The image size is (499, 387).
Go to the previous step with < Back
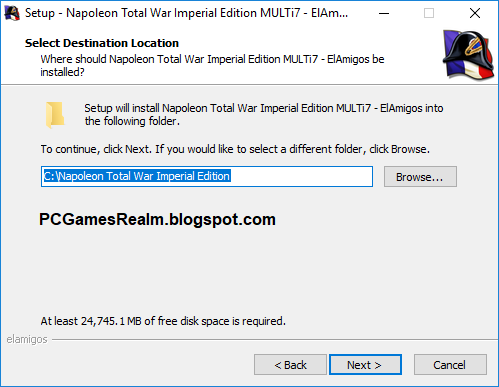(x=290, y=365)
